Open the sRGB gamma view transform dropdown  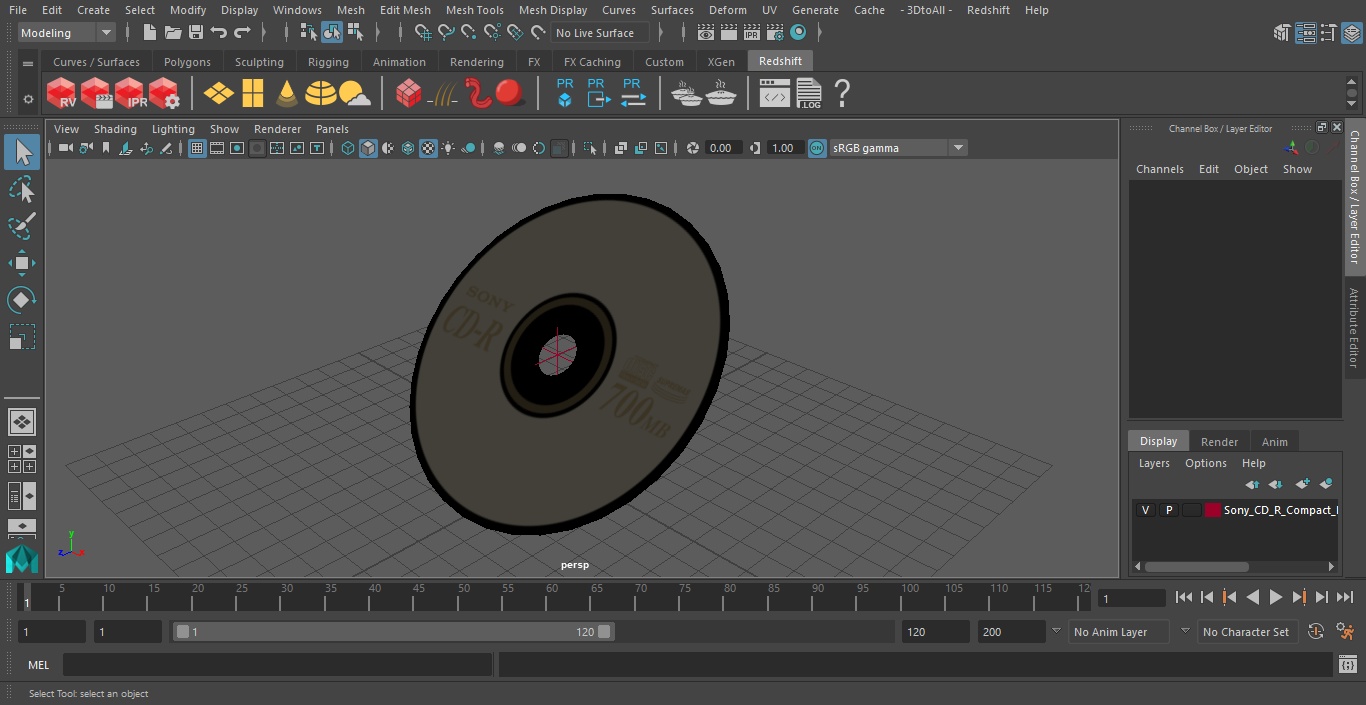tap(897, 148)
